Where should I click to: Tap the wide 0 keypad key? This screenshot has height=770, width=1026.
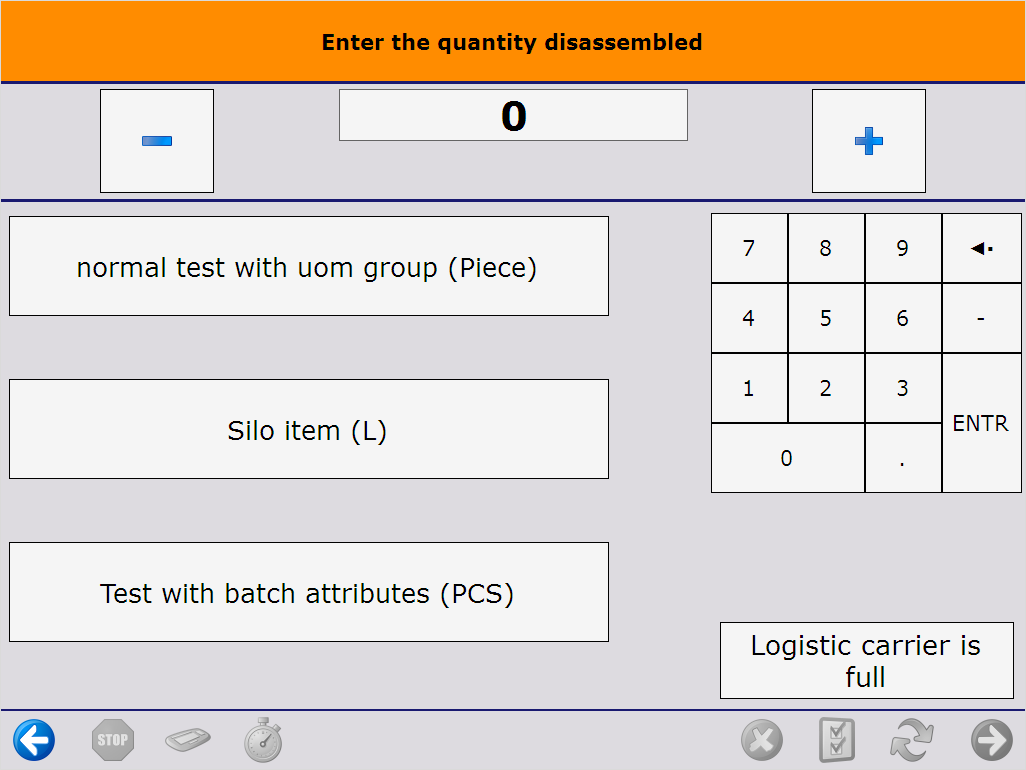tap(787, 458)
